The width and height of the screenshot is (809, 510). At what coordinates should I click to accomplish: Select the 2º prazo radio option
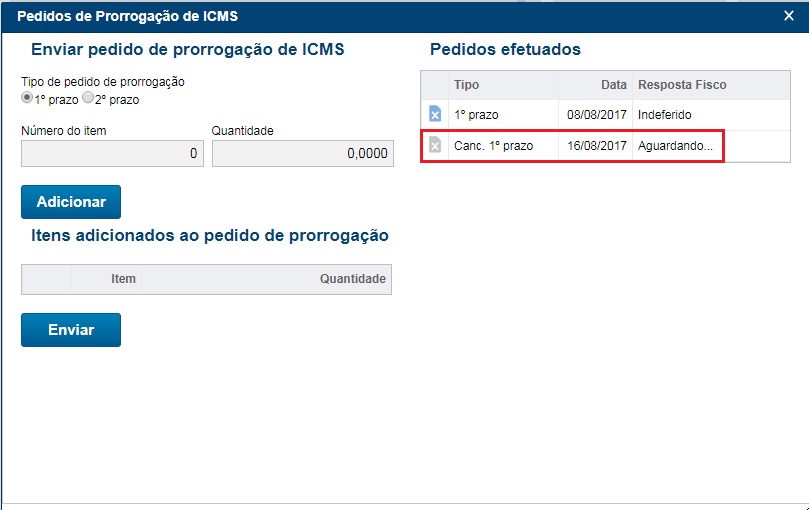[87, 99]
